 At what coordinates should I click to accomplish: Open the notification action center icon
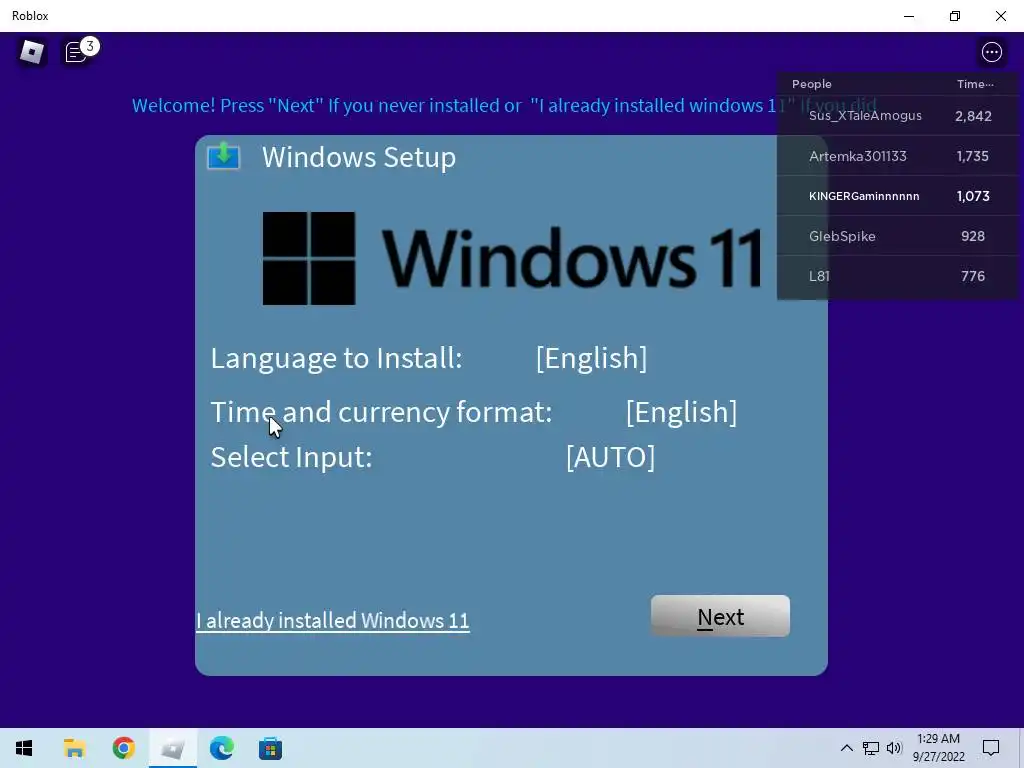pyautogui.click(x=991, y=748)
